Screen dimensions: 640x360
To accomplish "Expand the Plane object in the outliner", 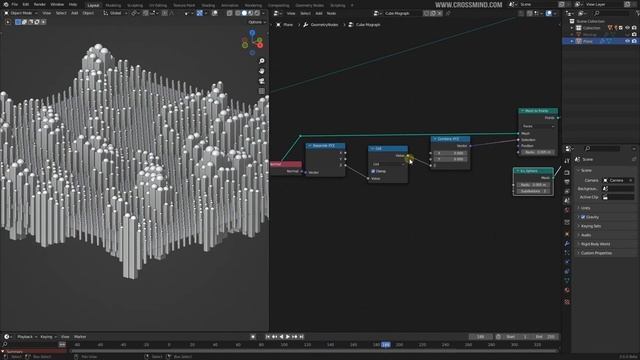I will click(572, 41).
